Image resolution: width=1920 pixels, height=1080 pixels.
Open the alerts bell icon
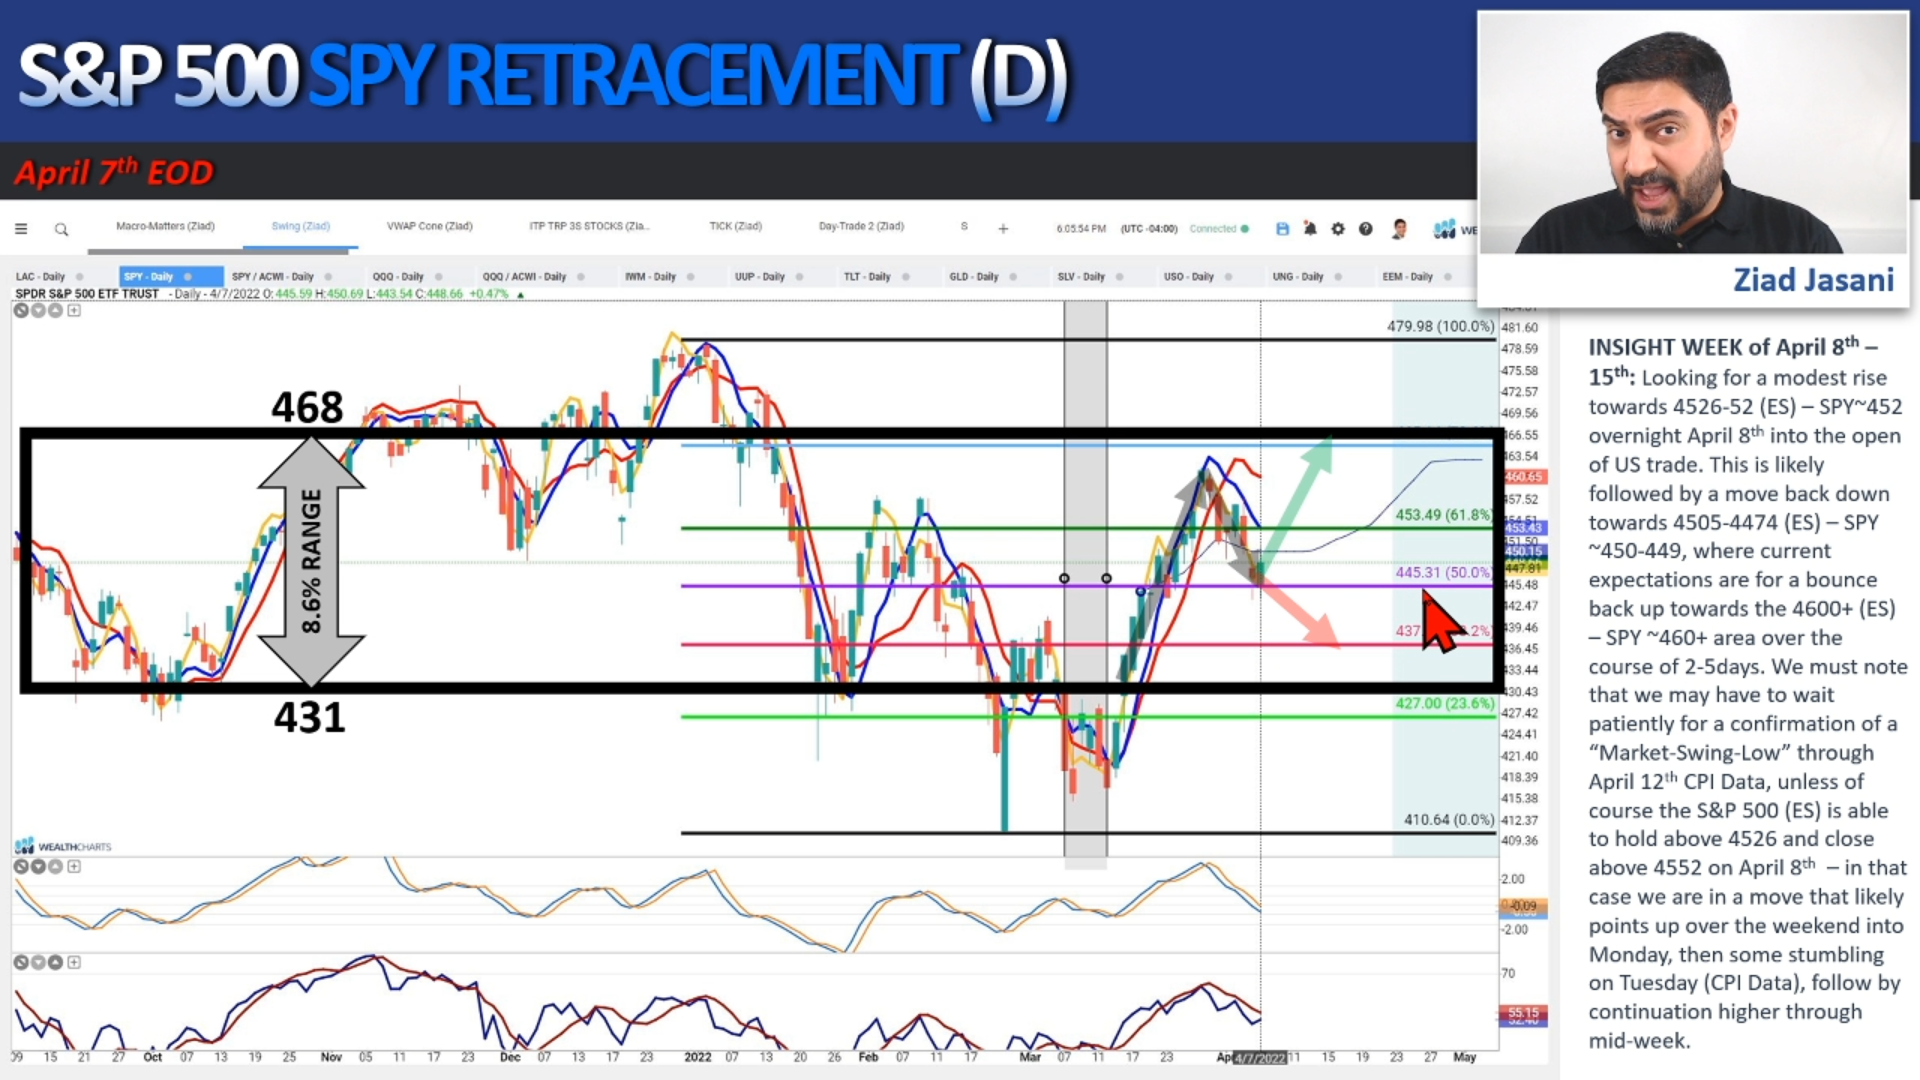1310,229
